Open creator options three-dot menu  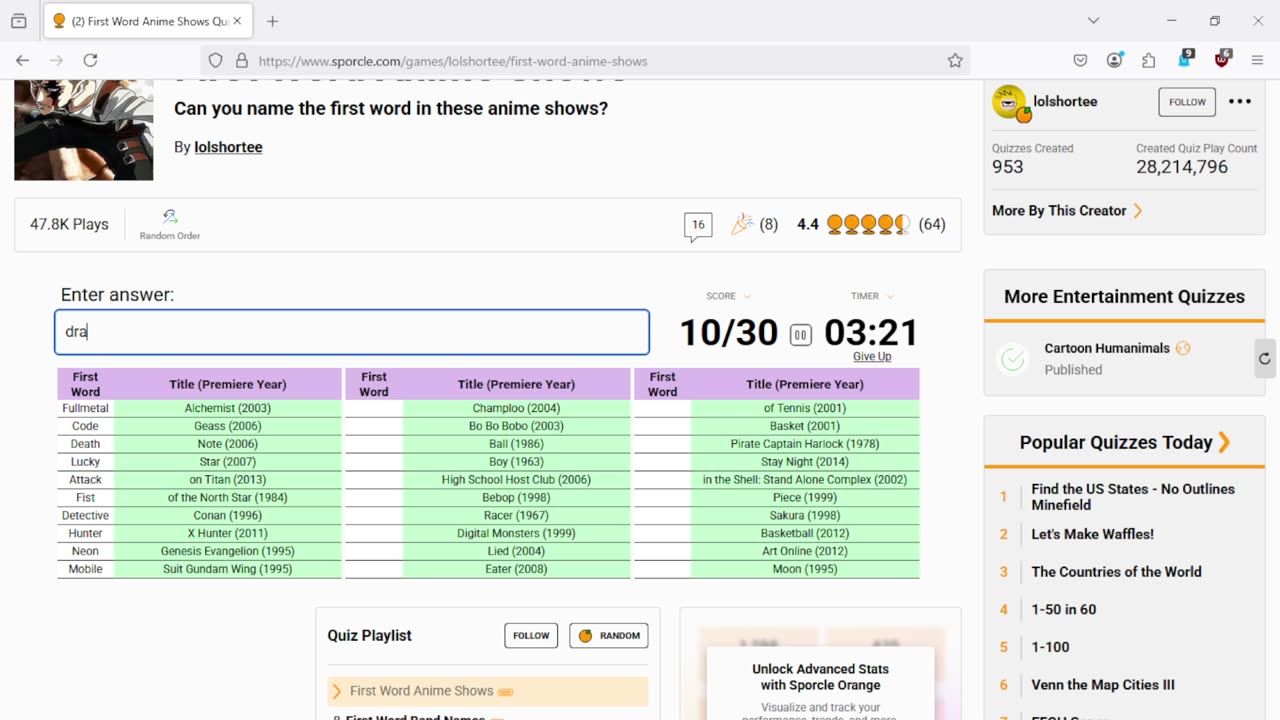pyautogui.click(x=1240, y=102)
